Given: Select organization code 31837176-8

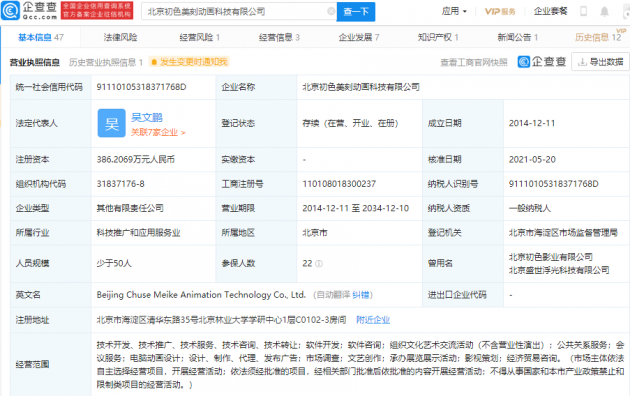Looking at the screenshot, I should click(x=121, y=184).
